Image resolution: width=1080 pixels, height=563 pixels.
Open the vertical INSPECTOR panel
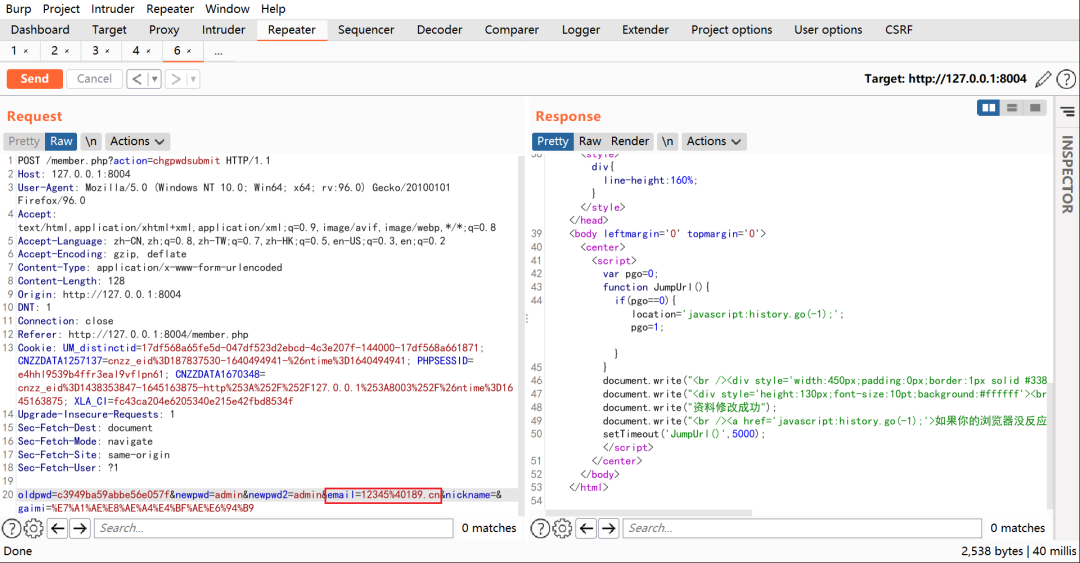pyautogui.click(x=1067, y=174)
